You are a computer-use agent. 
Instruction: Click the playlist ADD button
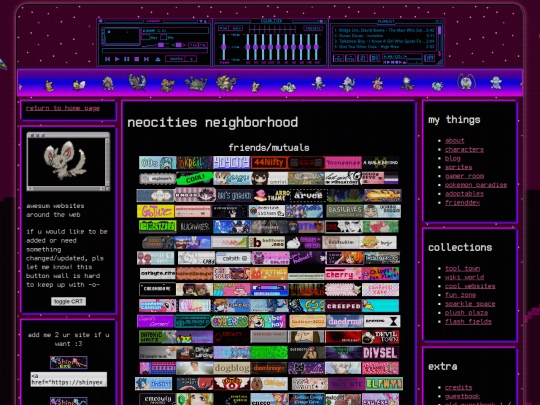[339, 58]
